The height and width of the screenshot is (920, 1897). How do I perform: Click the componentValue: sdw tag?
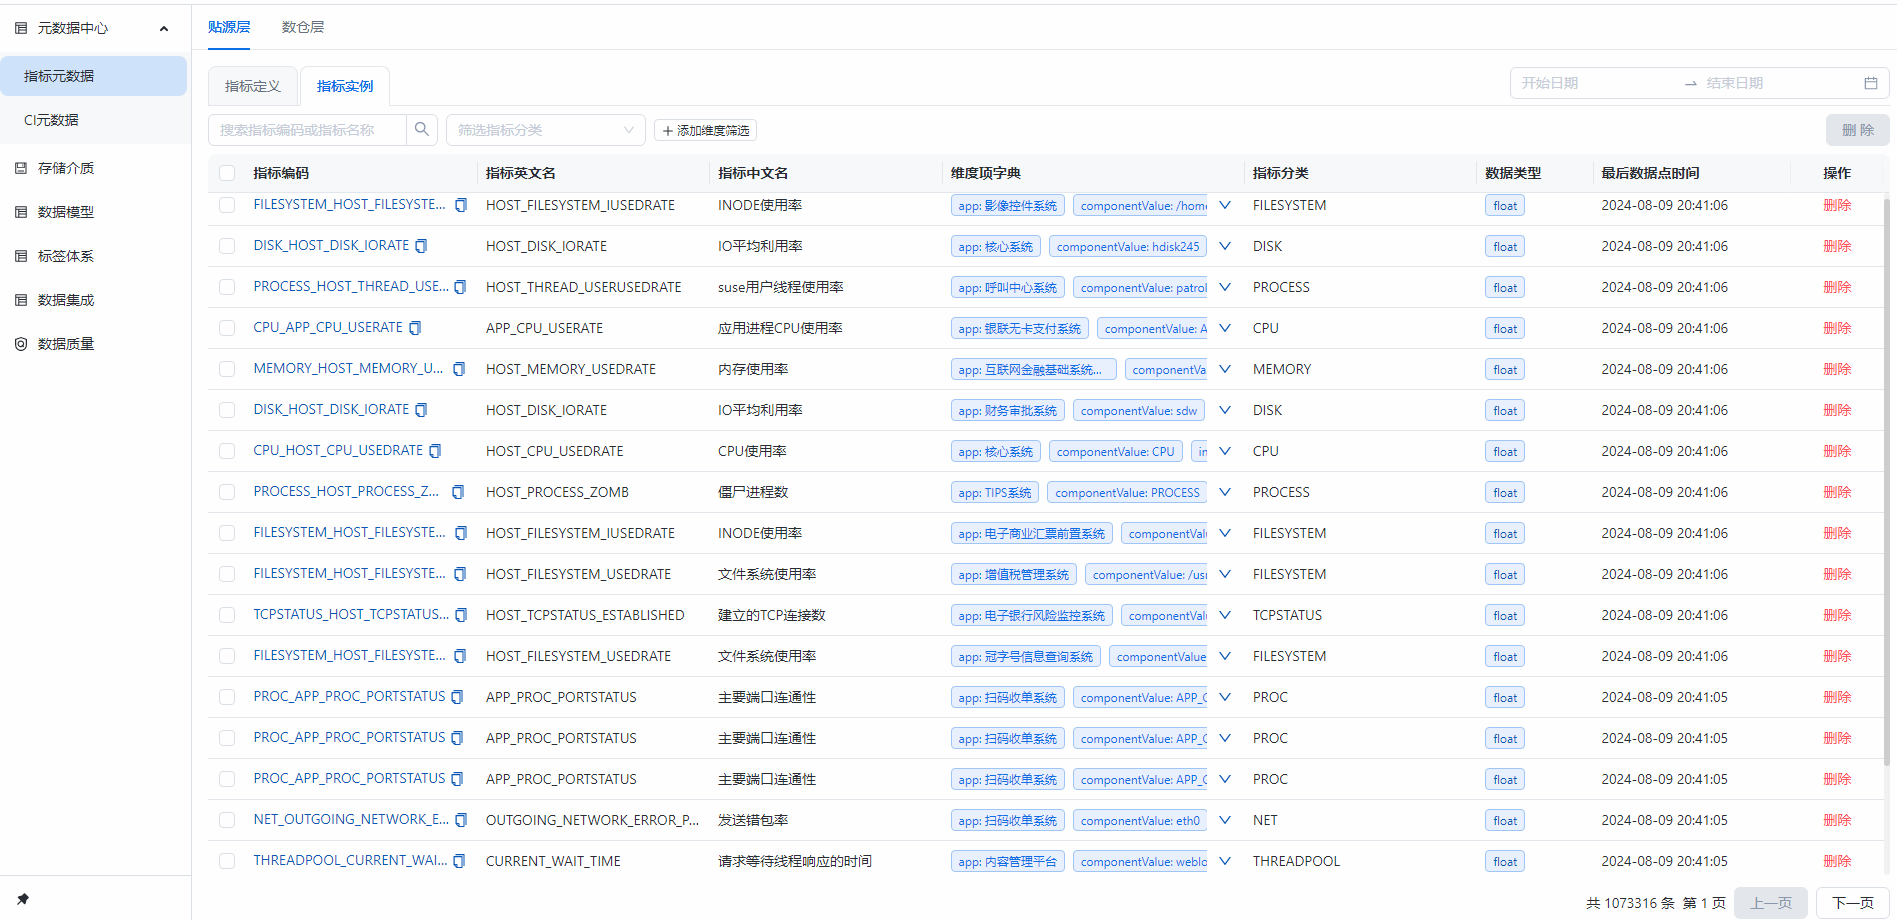coord(1139,410)
